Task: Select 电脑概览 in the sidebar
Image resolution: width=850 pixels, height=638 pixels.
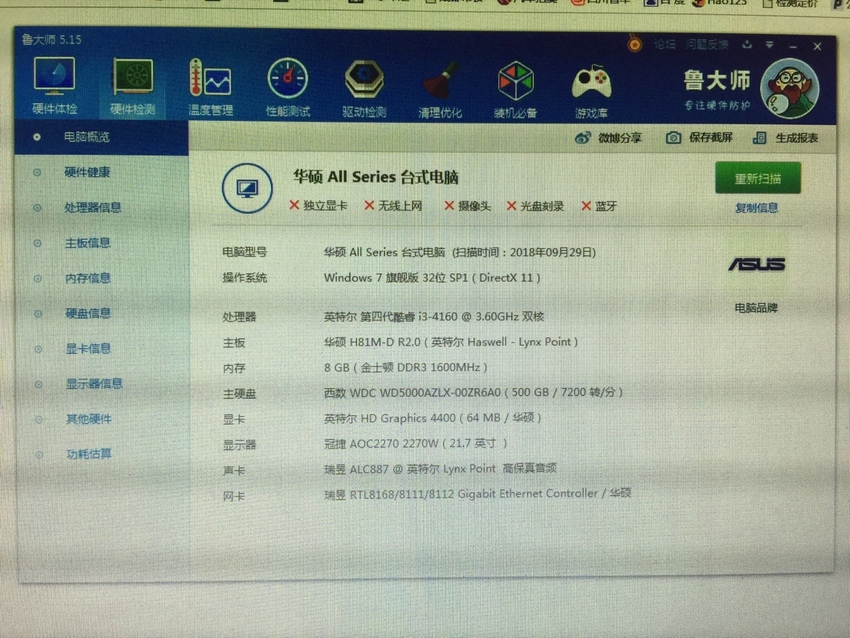Action: pos(101,137)
